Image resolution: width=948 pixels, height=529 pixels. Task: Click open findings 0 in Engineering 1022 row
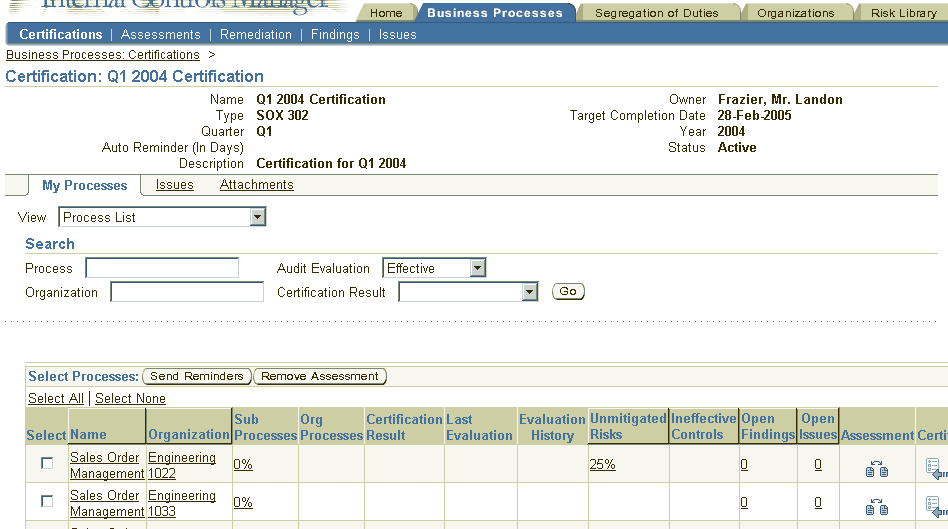[x=744, y=464]
